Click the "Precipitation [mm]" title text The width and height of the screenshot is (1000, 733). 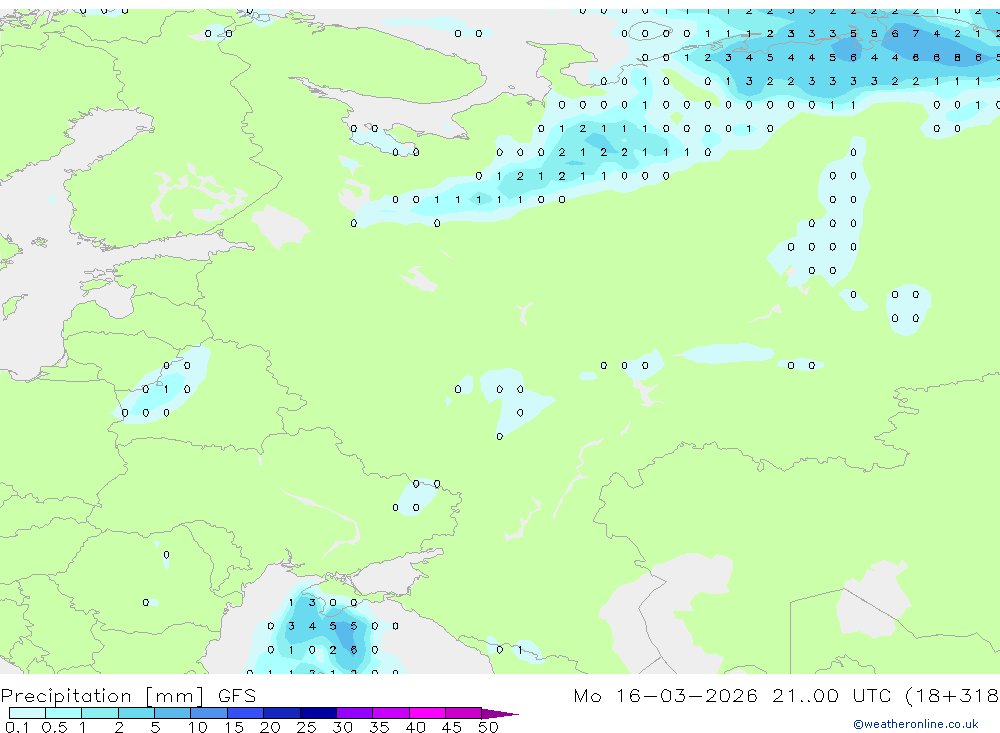(102, 695)
